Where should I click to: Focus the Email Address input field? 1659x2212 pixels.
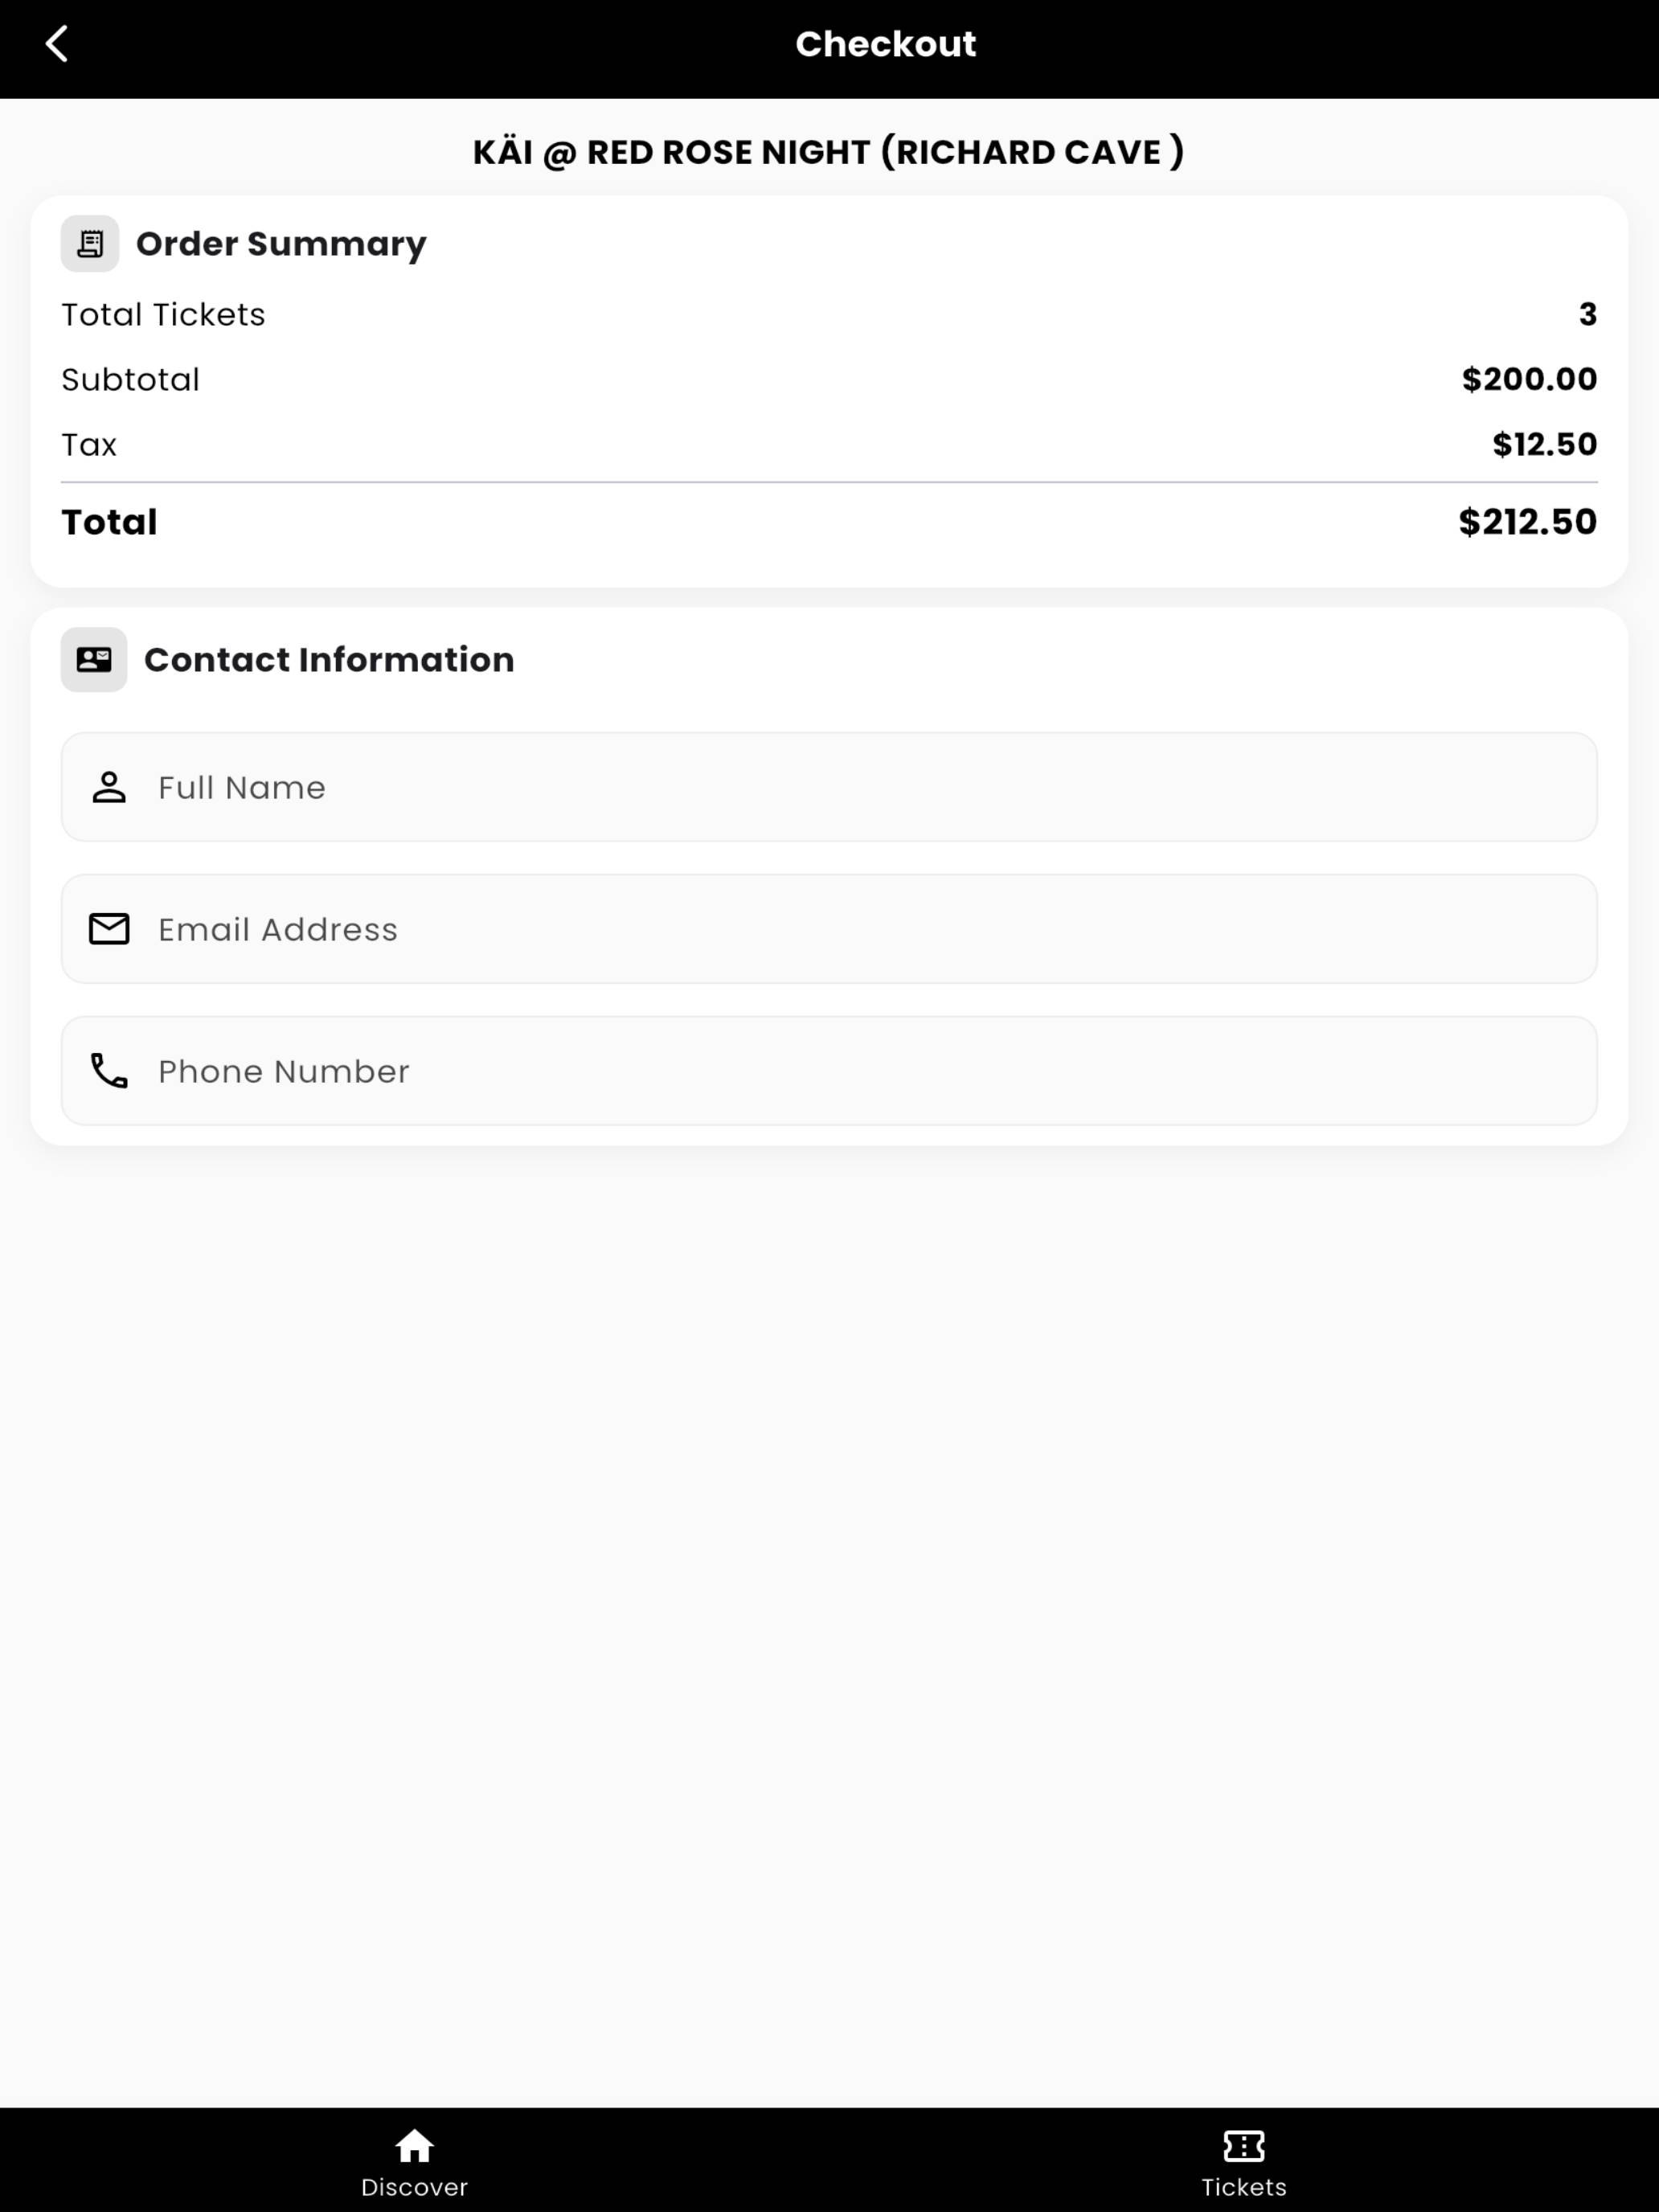tap(829, 929)
